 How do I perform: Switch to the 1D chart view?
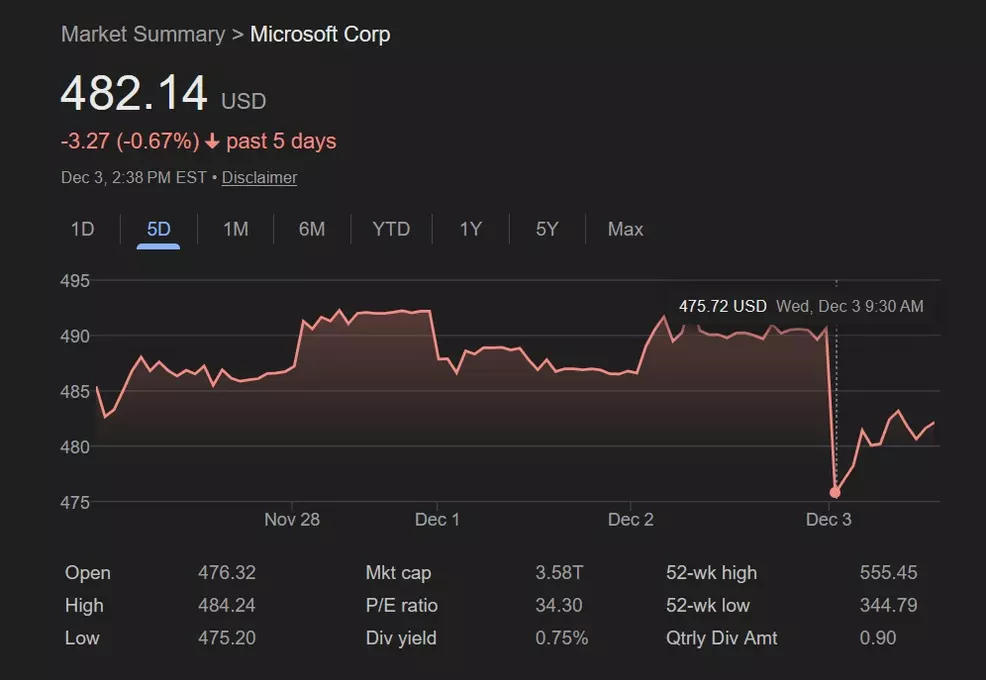82,229
